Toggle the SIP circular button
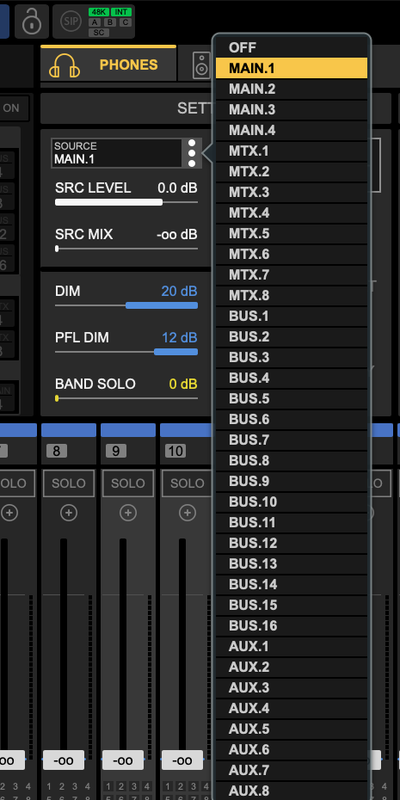This screenshot has width=400, height=800. click(x=70, y=21)
